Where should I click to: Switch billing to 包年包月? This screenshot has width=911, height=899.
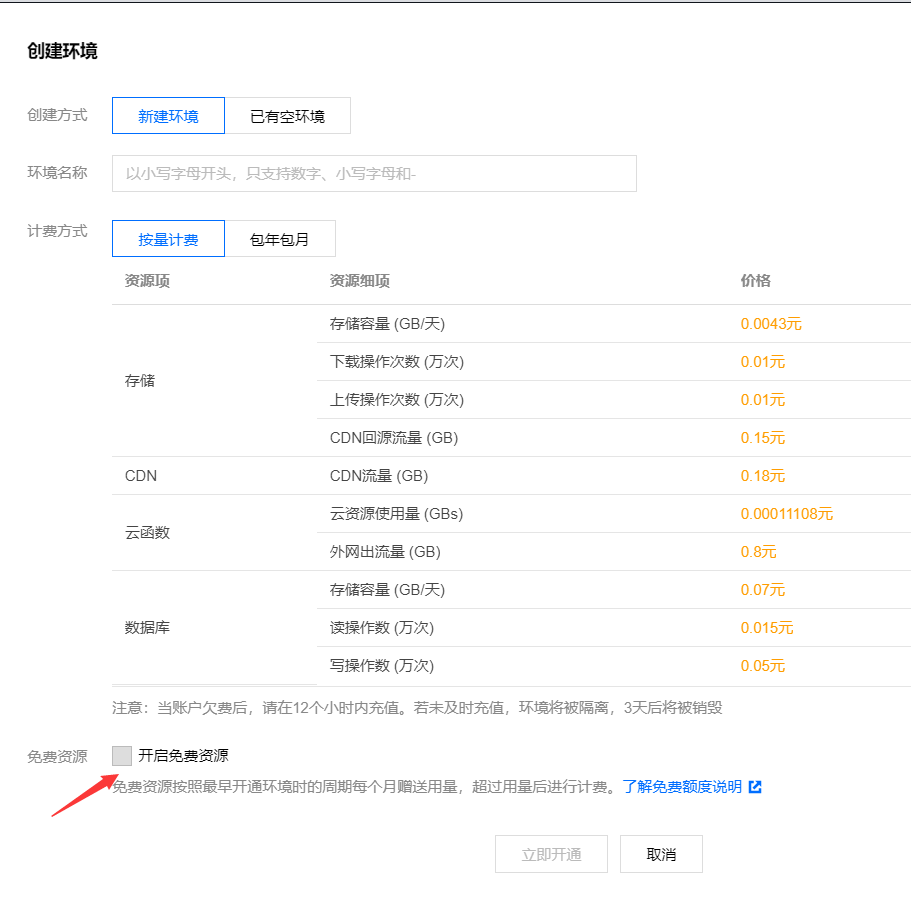click(x=281, y=238)
